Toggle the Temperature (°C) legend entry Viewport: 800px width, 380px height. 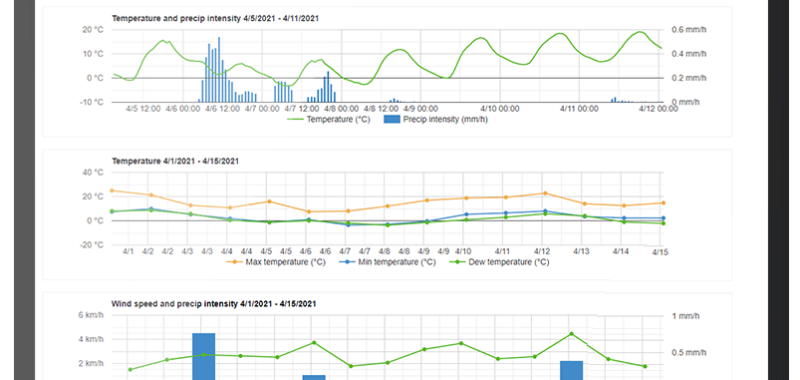[x=328, y=120]
